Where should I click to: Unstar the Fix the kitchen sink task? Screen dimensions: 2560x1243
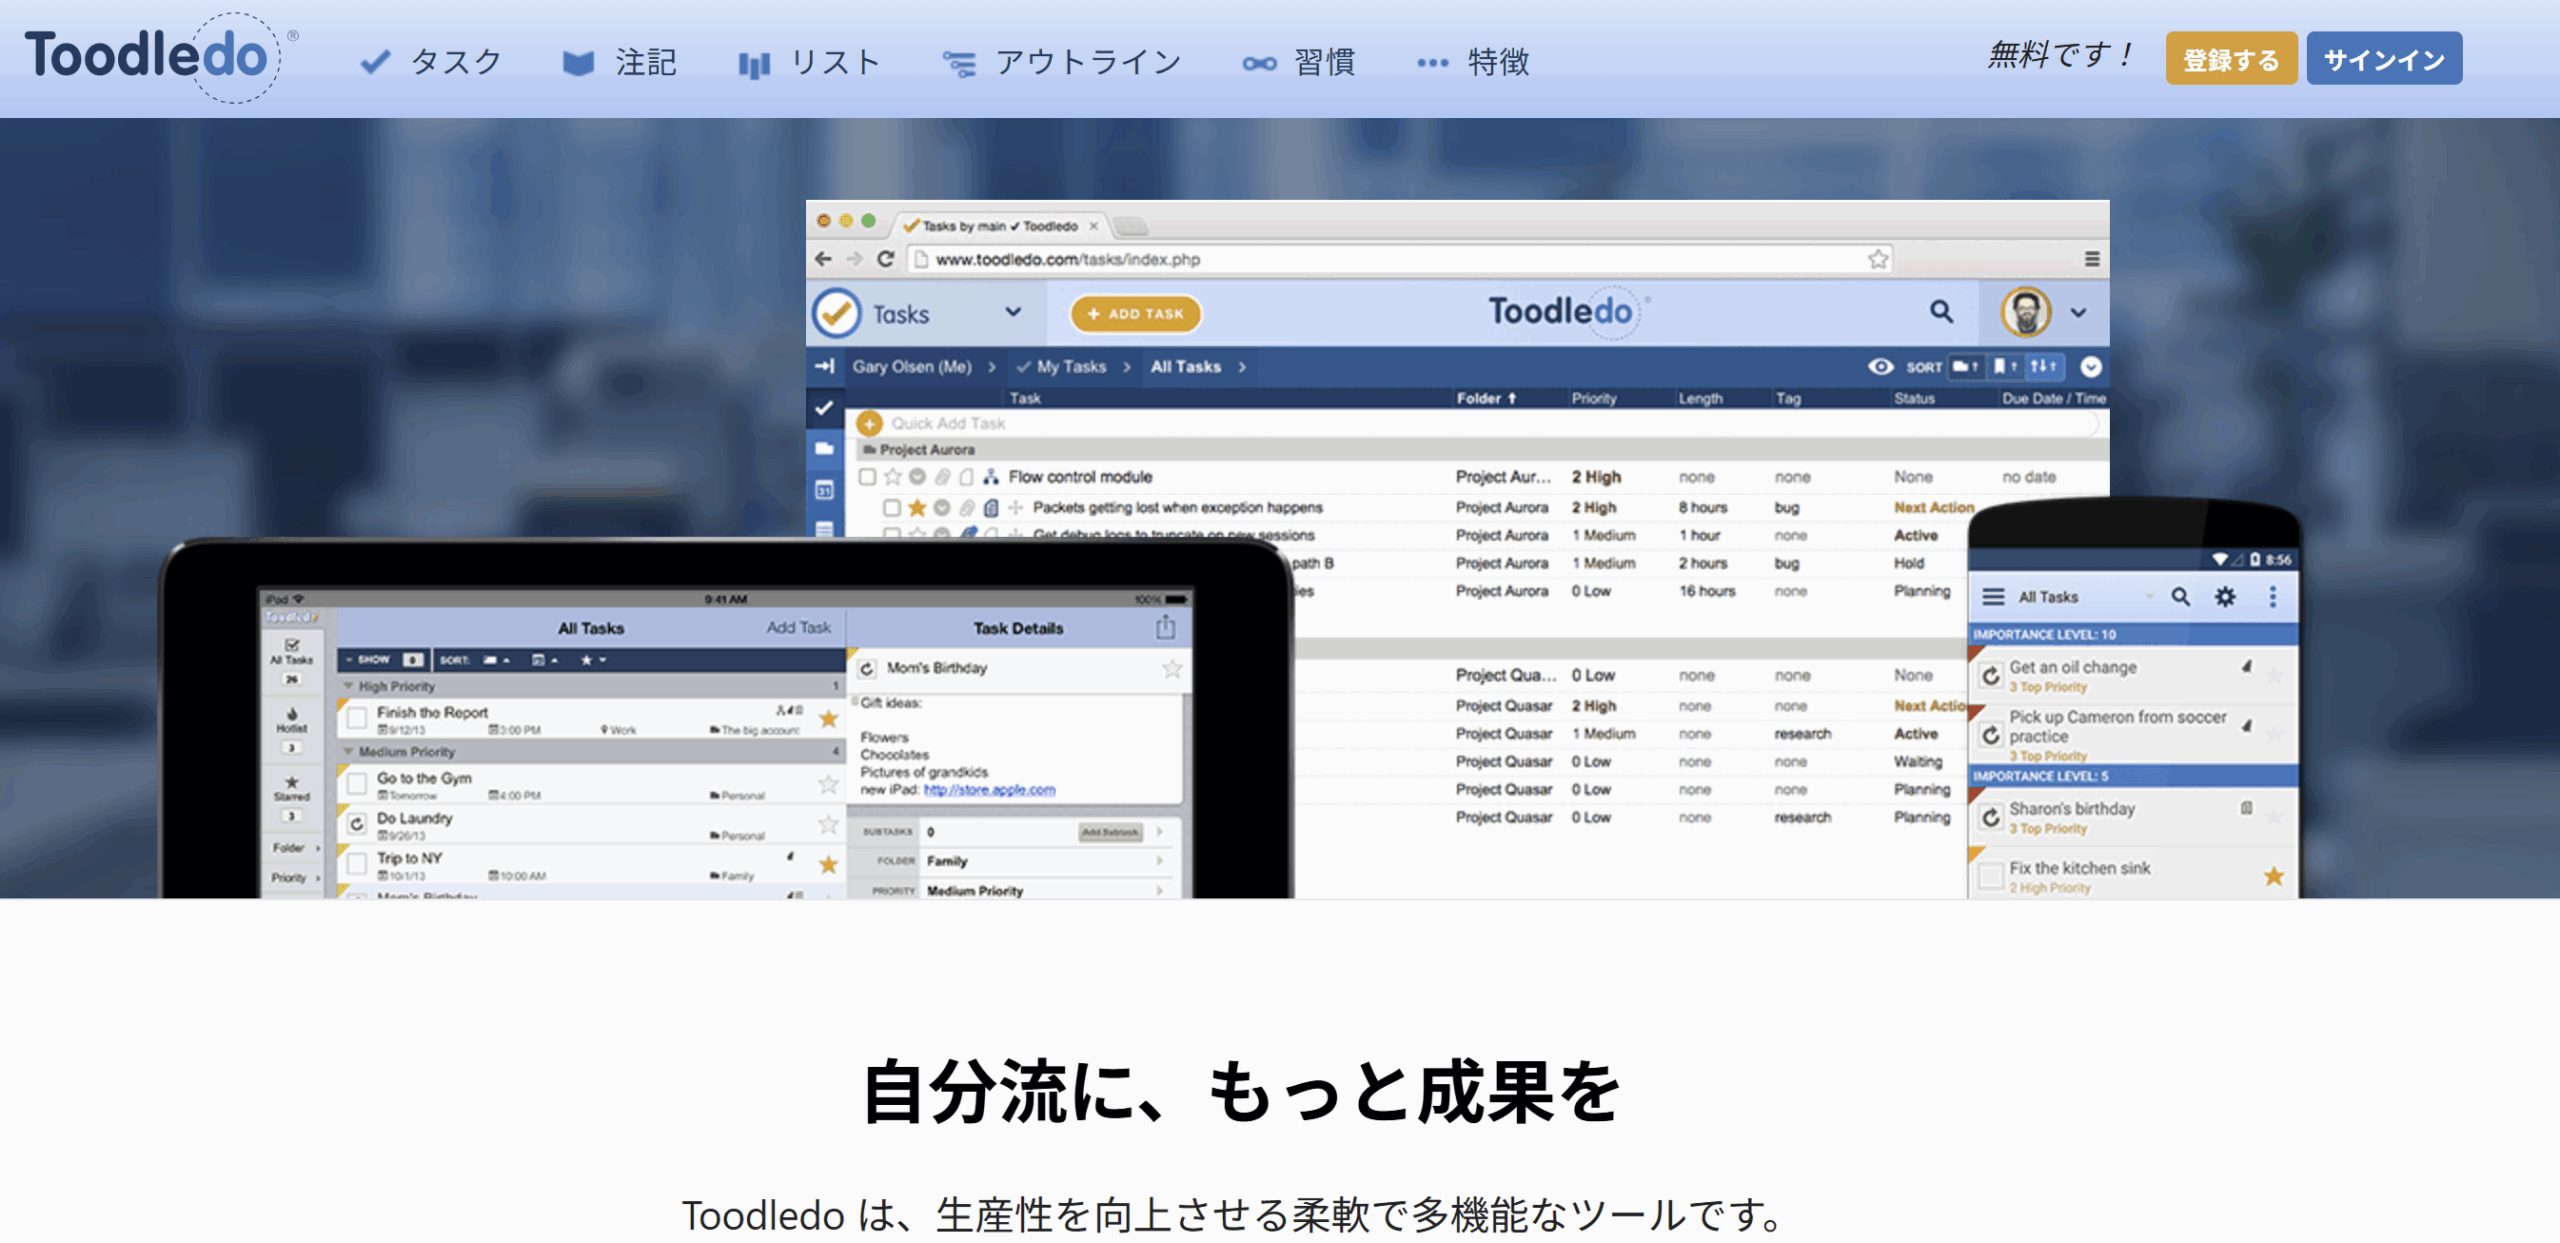pos(2274,877)
